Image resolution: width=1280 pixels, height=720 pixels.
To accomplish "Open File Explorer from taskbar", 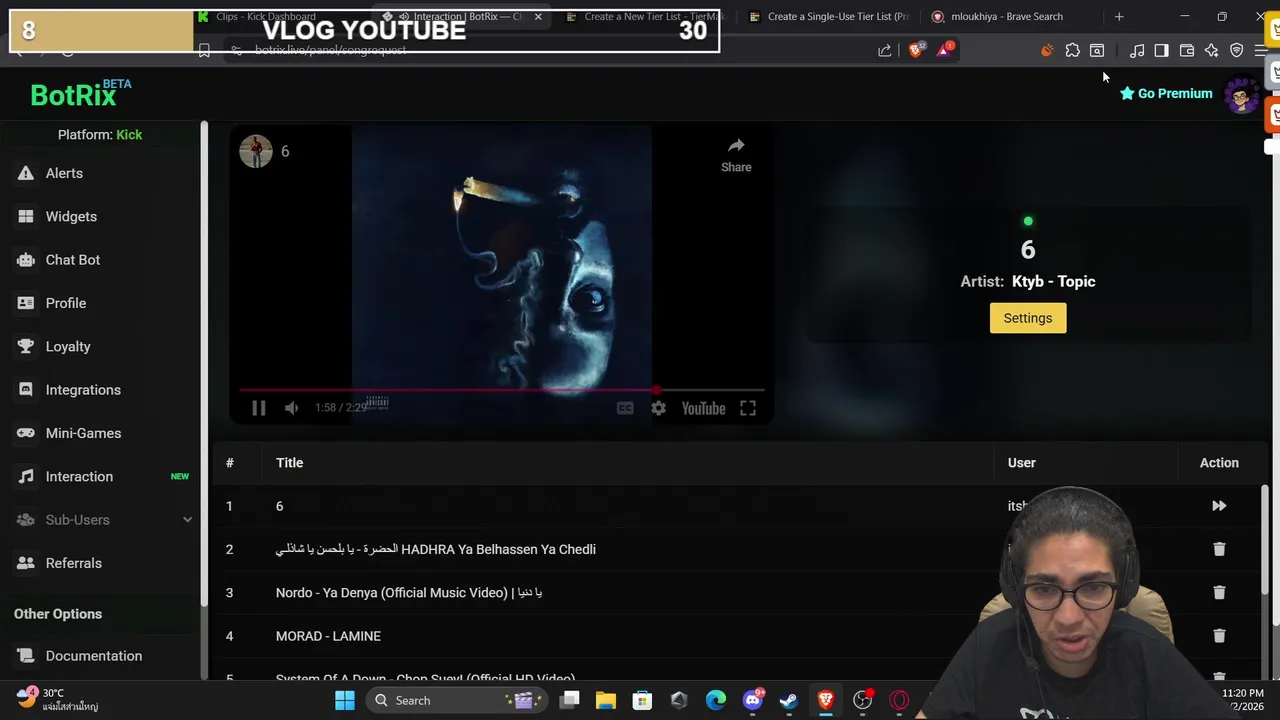I will (x=606, y=700).
